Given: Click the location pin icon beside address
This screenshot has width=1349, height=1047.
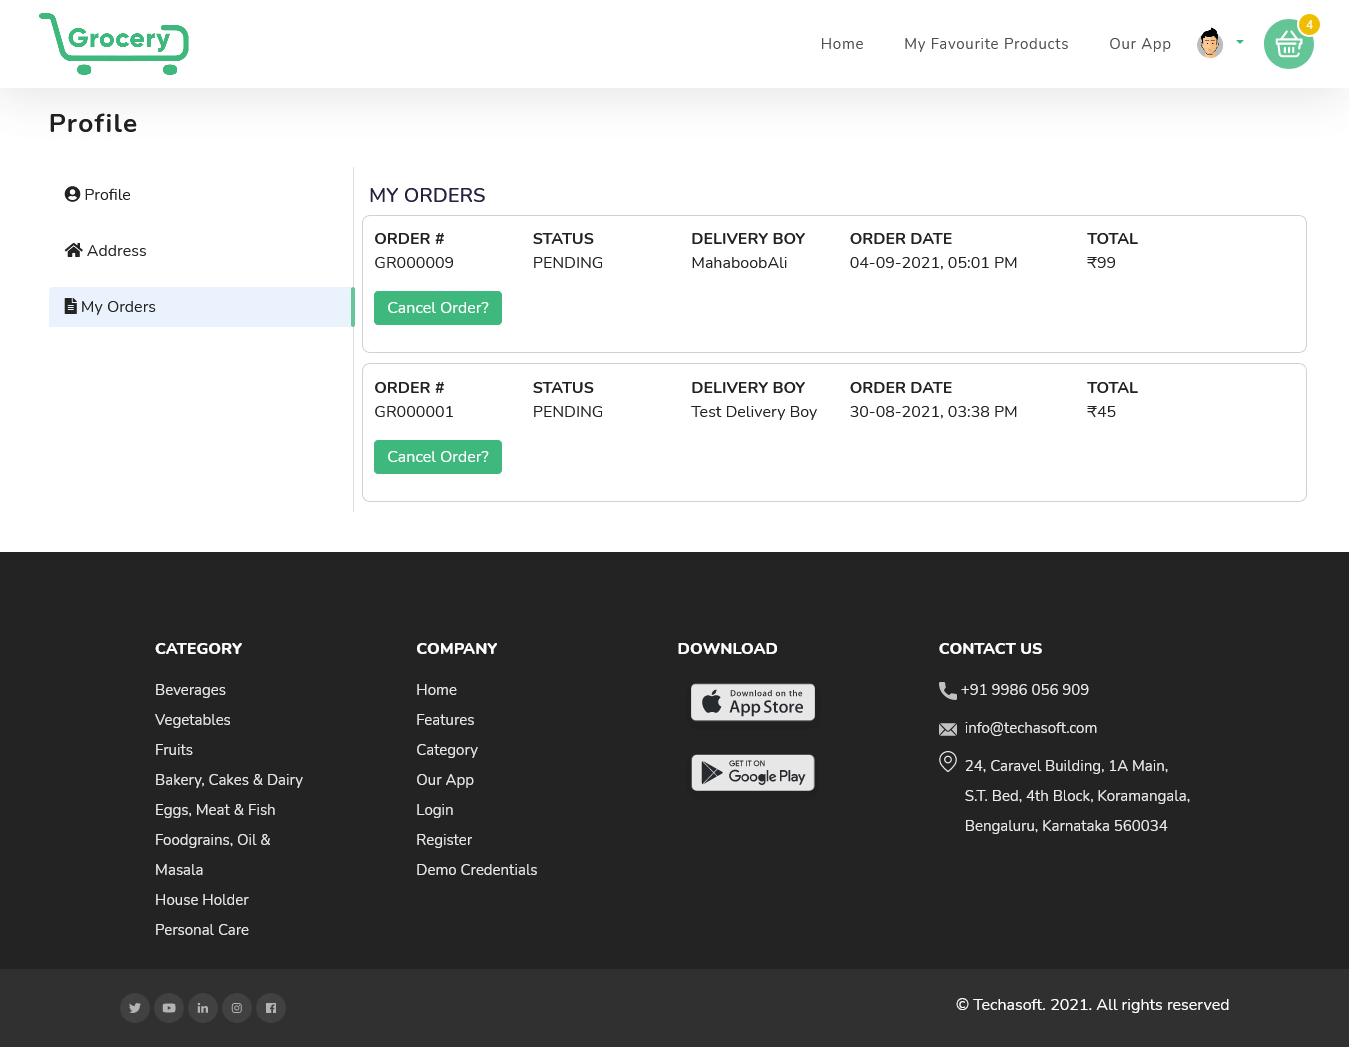Looking at the screenshot, I should [948, 762].
